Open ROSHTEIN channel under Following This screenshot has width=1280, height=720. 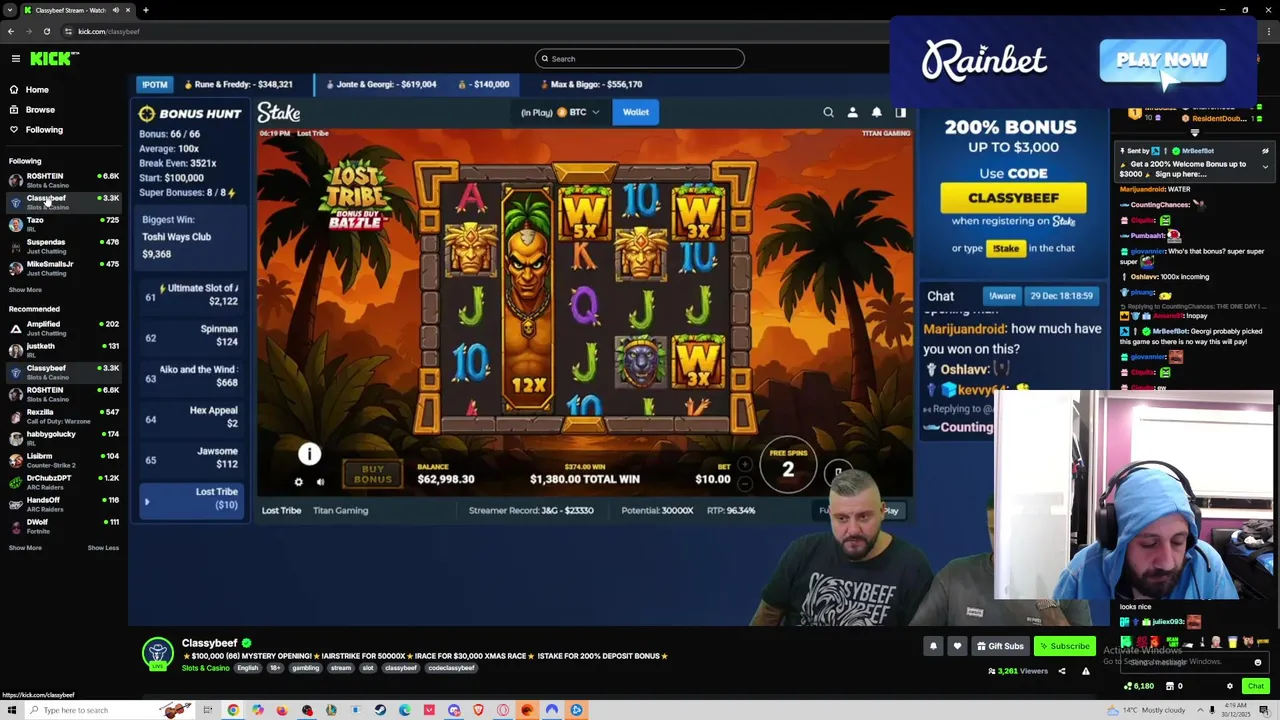click(64, 180)
